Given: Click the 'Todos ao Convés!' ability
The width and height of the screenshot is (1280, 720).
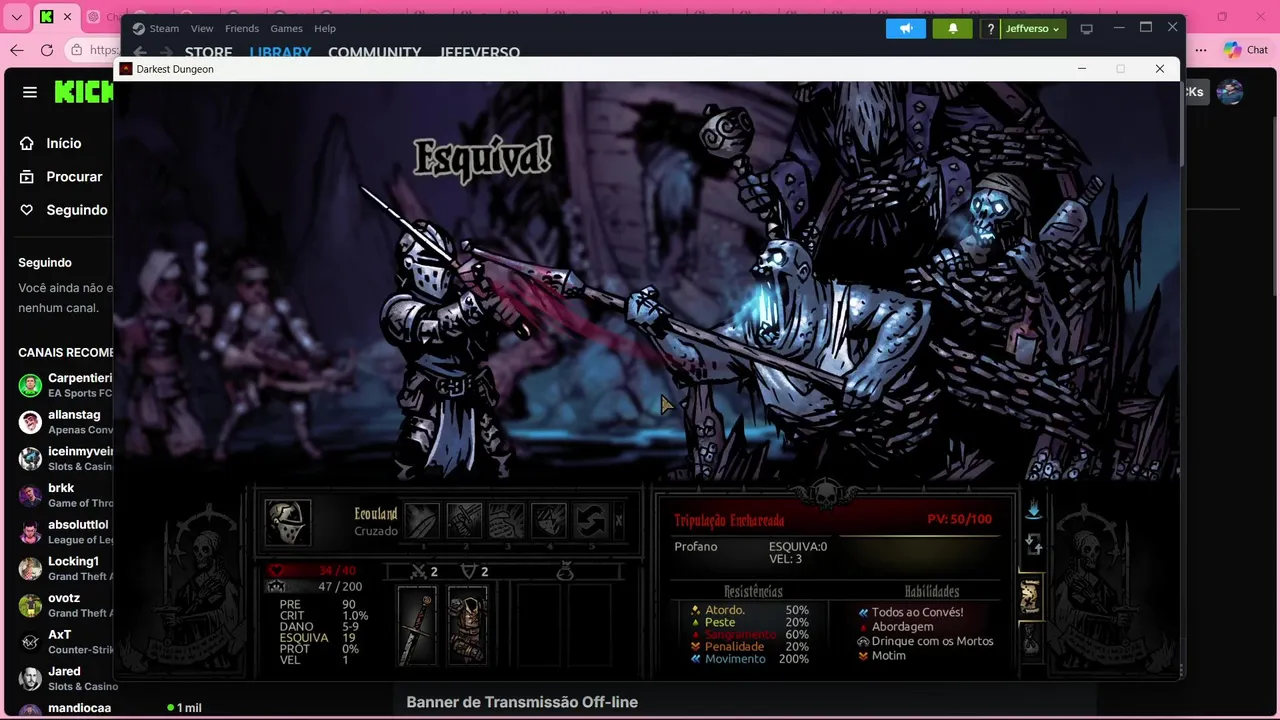Looking at the screenshot, I should click(x=910, y=612).
